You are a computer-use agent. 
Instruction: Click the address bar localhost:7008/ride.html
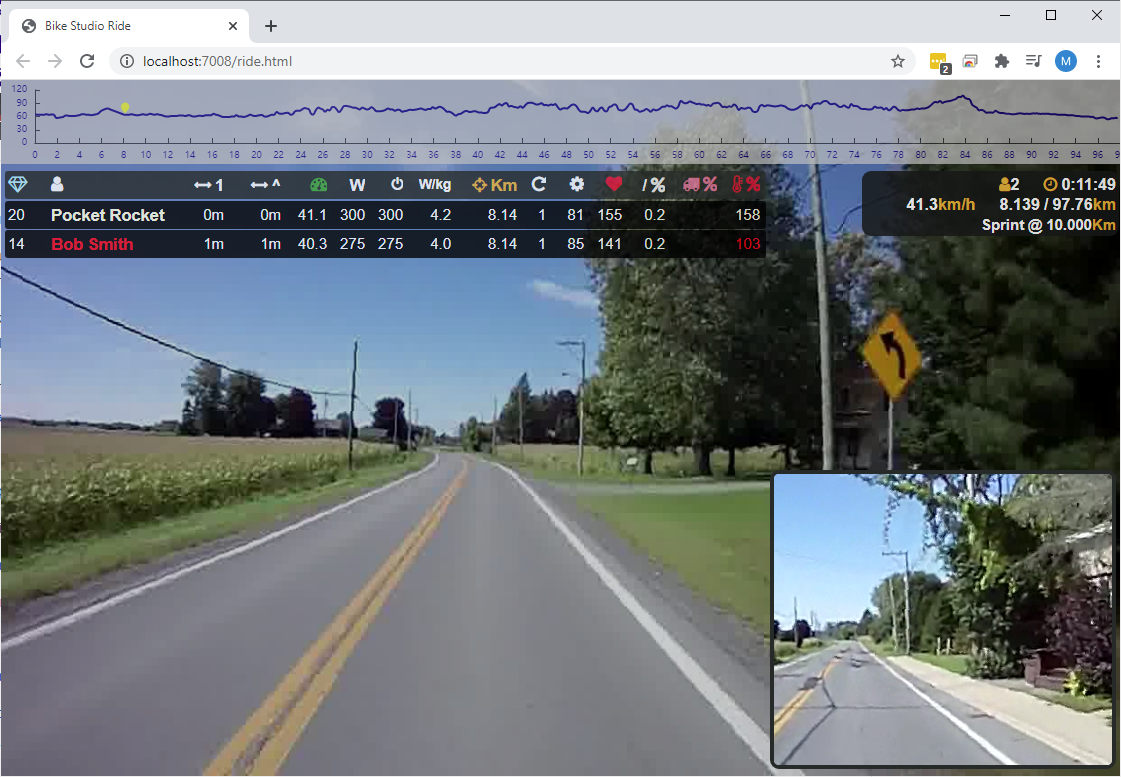point(217,61)
